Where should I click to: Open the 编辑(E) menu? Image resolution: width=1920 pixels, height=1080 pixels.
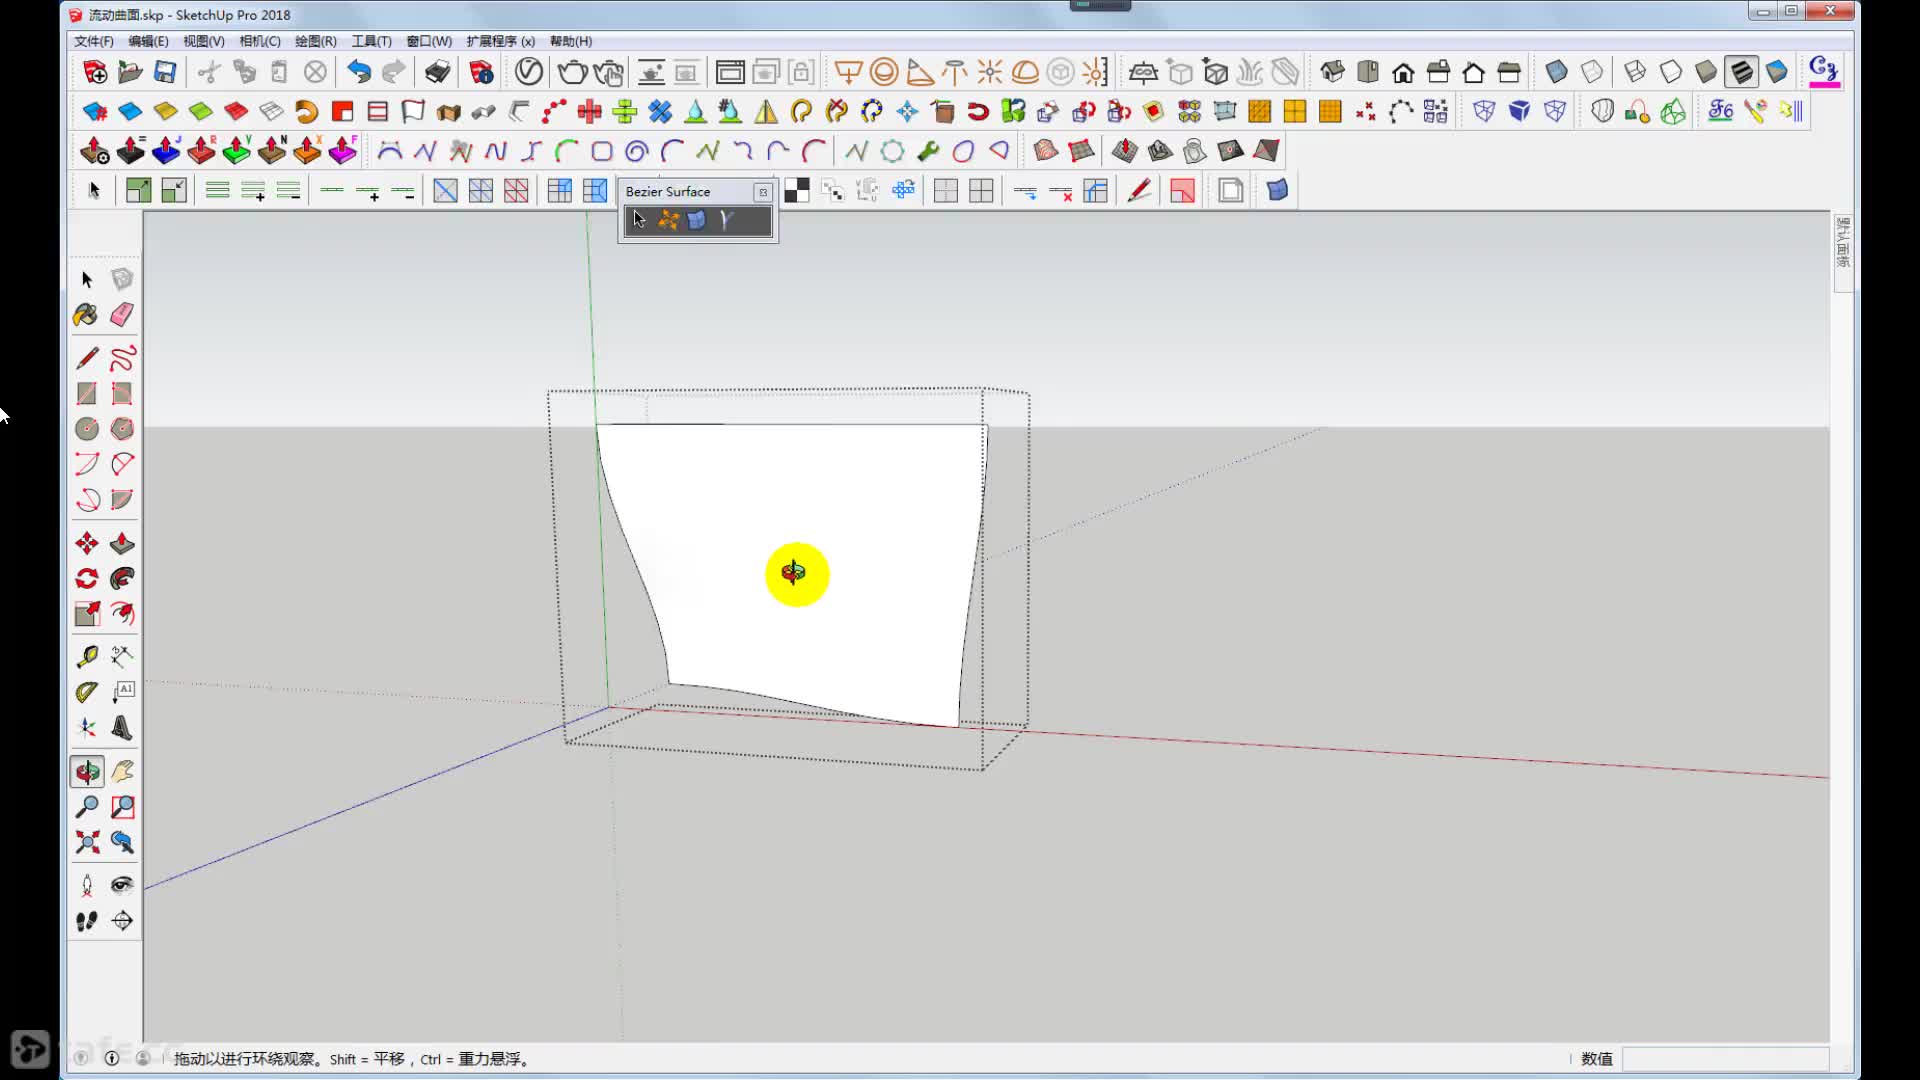[x=148, y=41]
